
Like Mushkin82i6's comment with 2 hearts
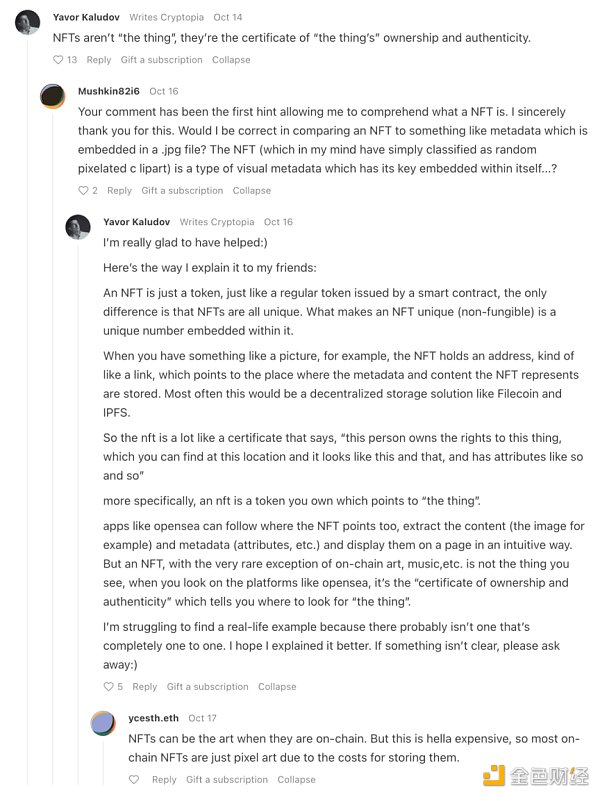tap(84, 191)
